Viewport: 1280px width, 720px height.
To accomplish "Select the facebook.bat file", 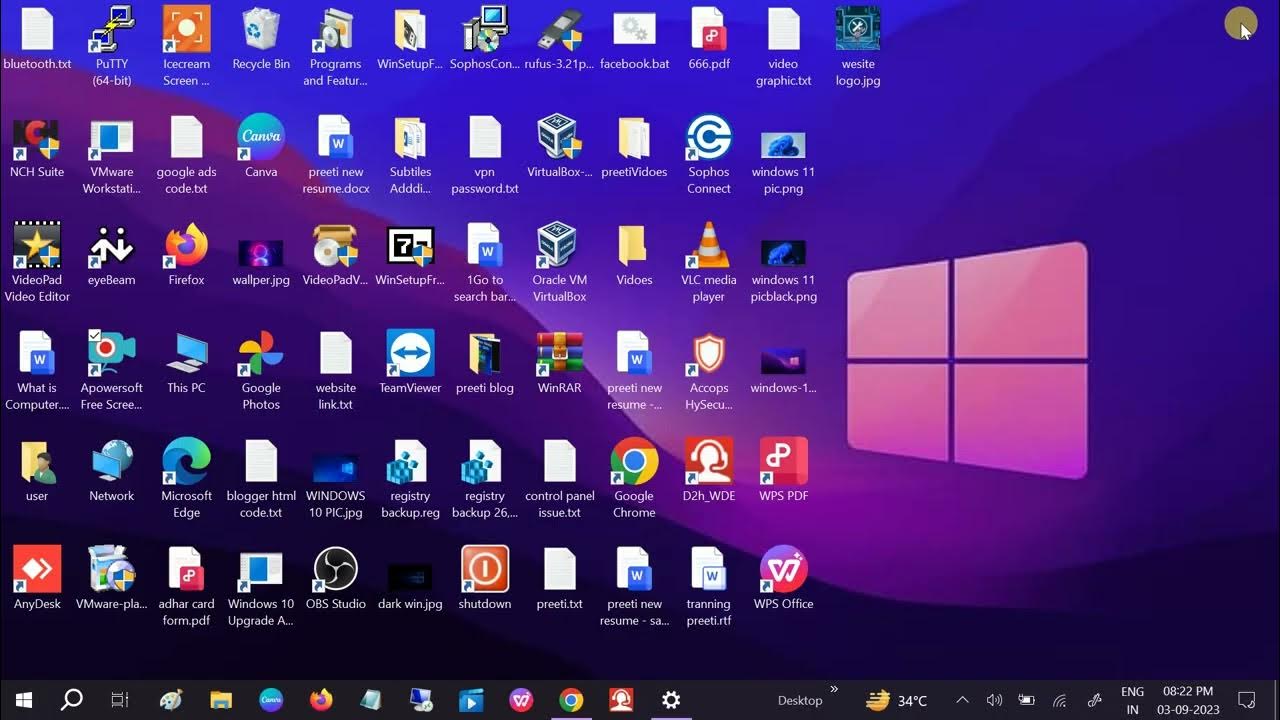I will pyautogui.click(x=634, y=30).
